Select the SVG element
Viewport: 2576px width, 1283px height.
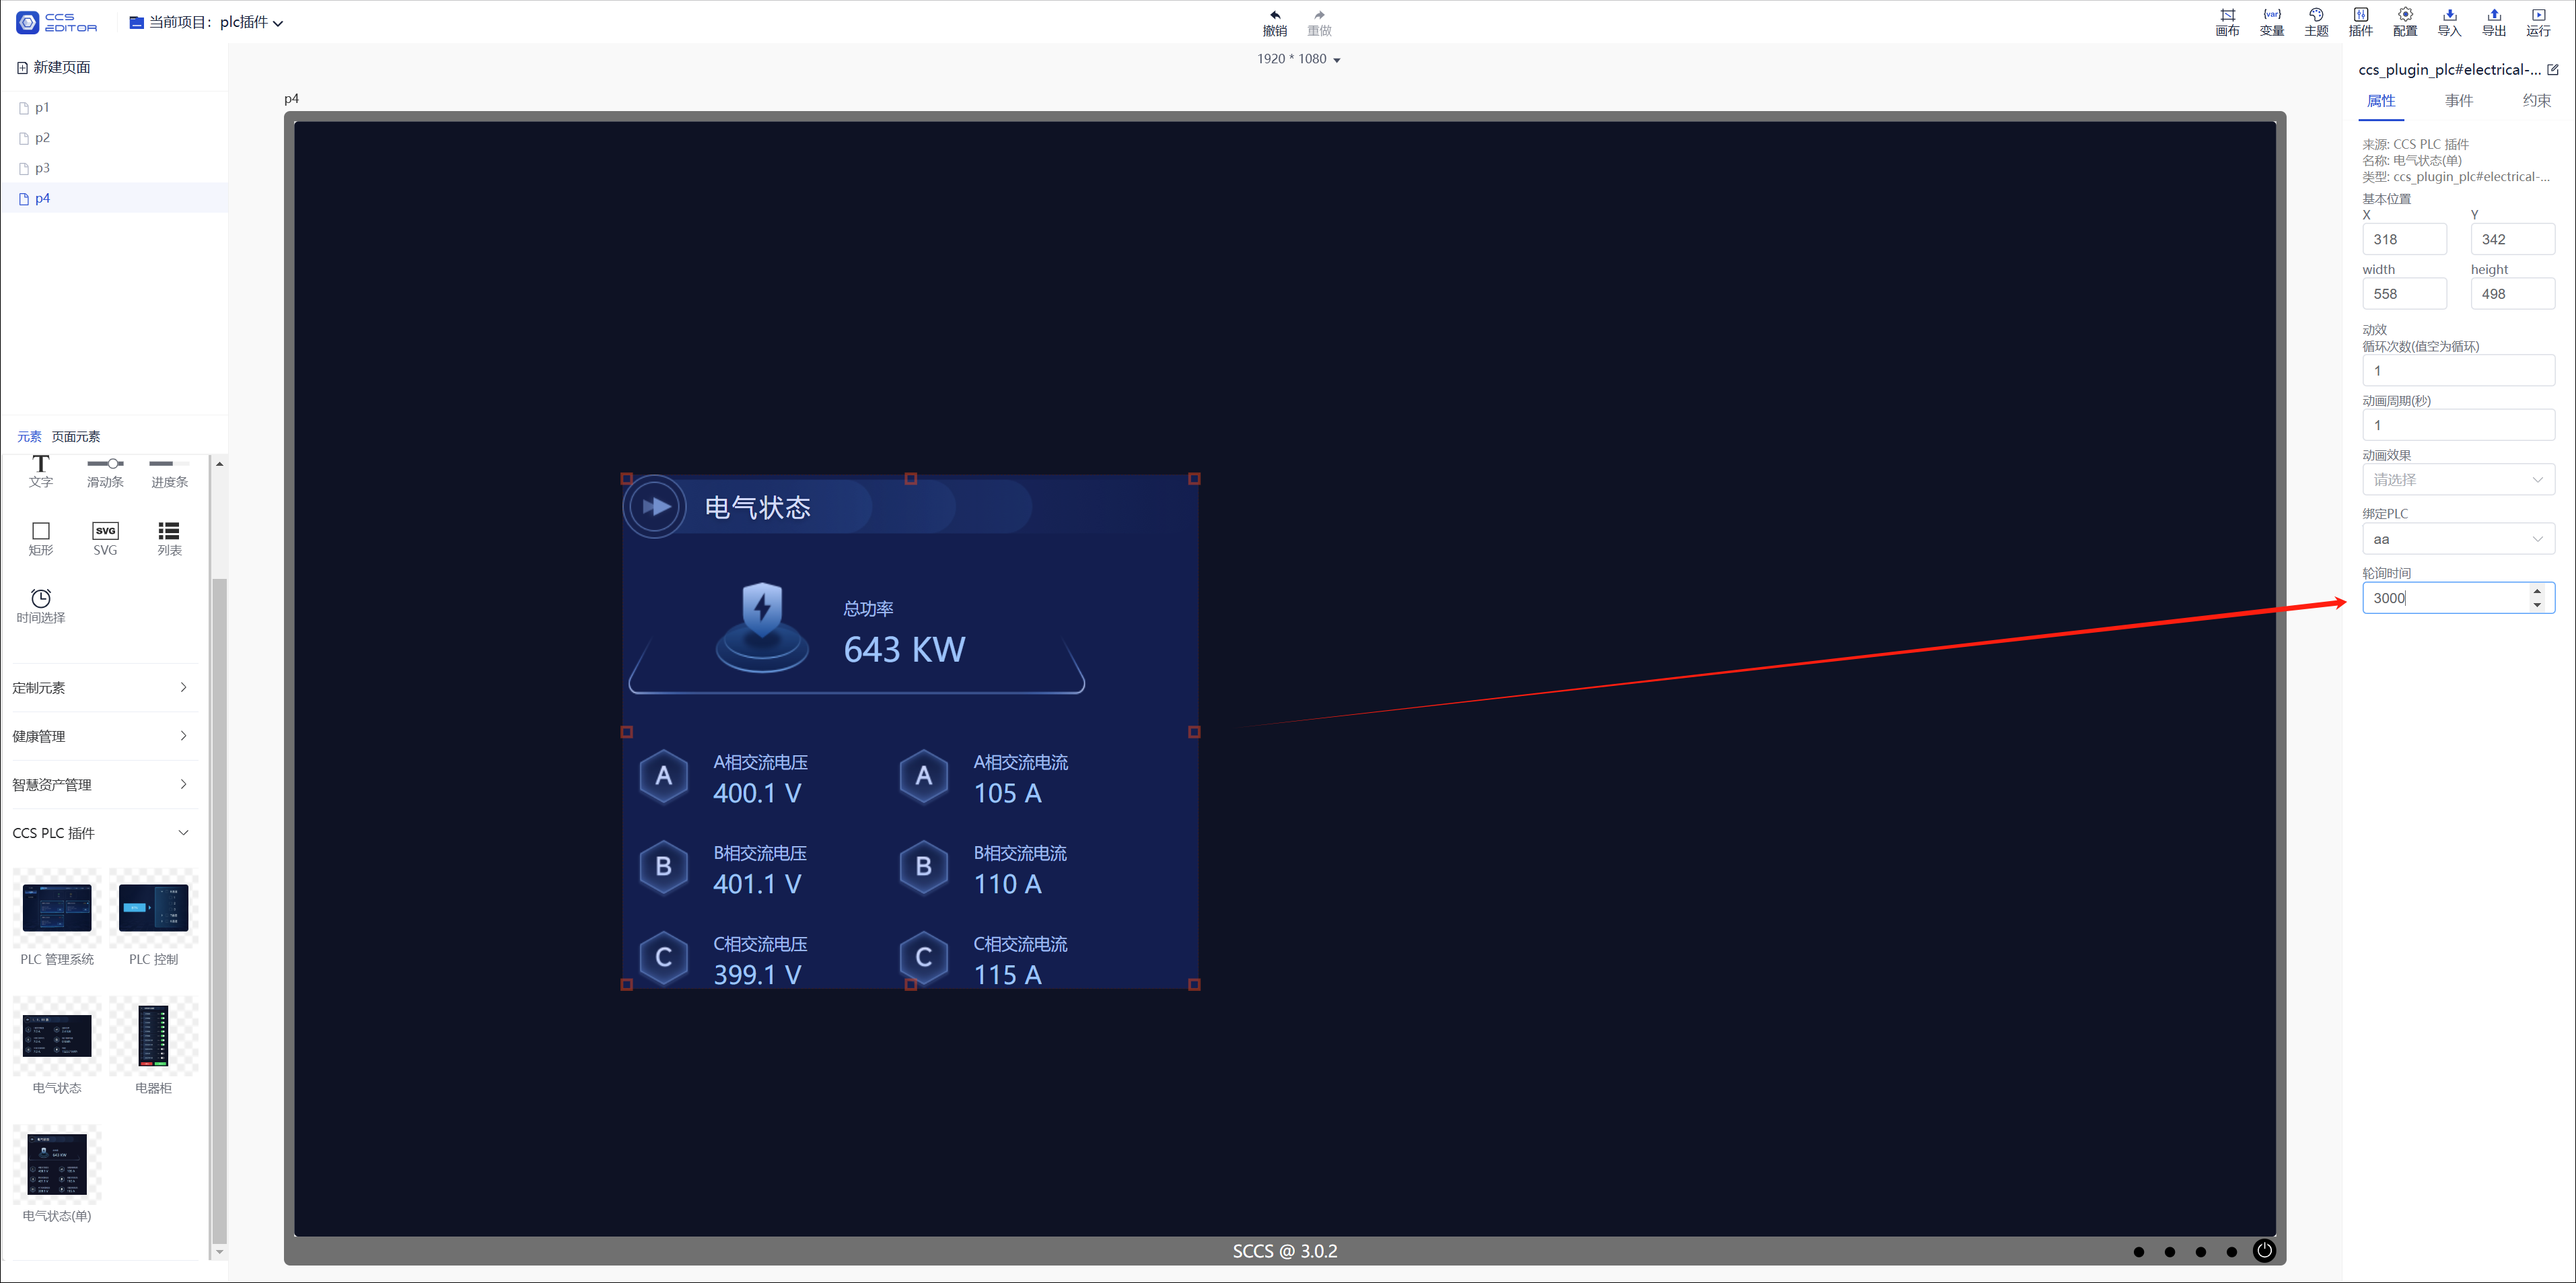point(105,538)
